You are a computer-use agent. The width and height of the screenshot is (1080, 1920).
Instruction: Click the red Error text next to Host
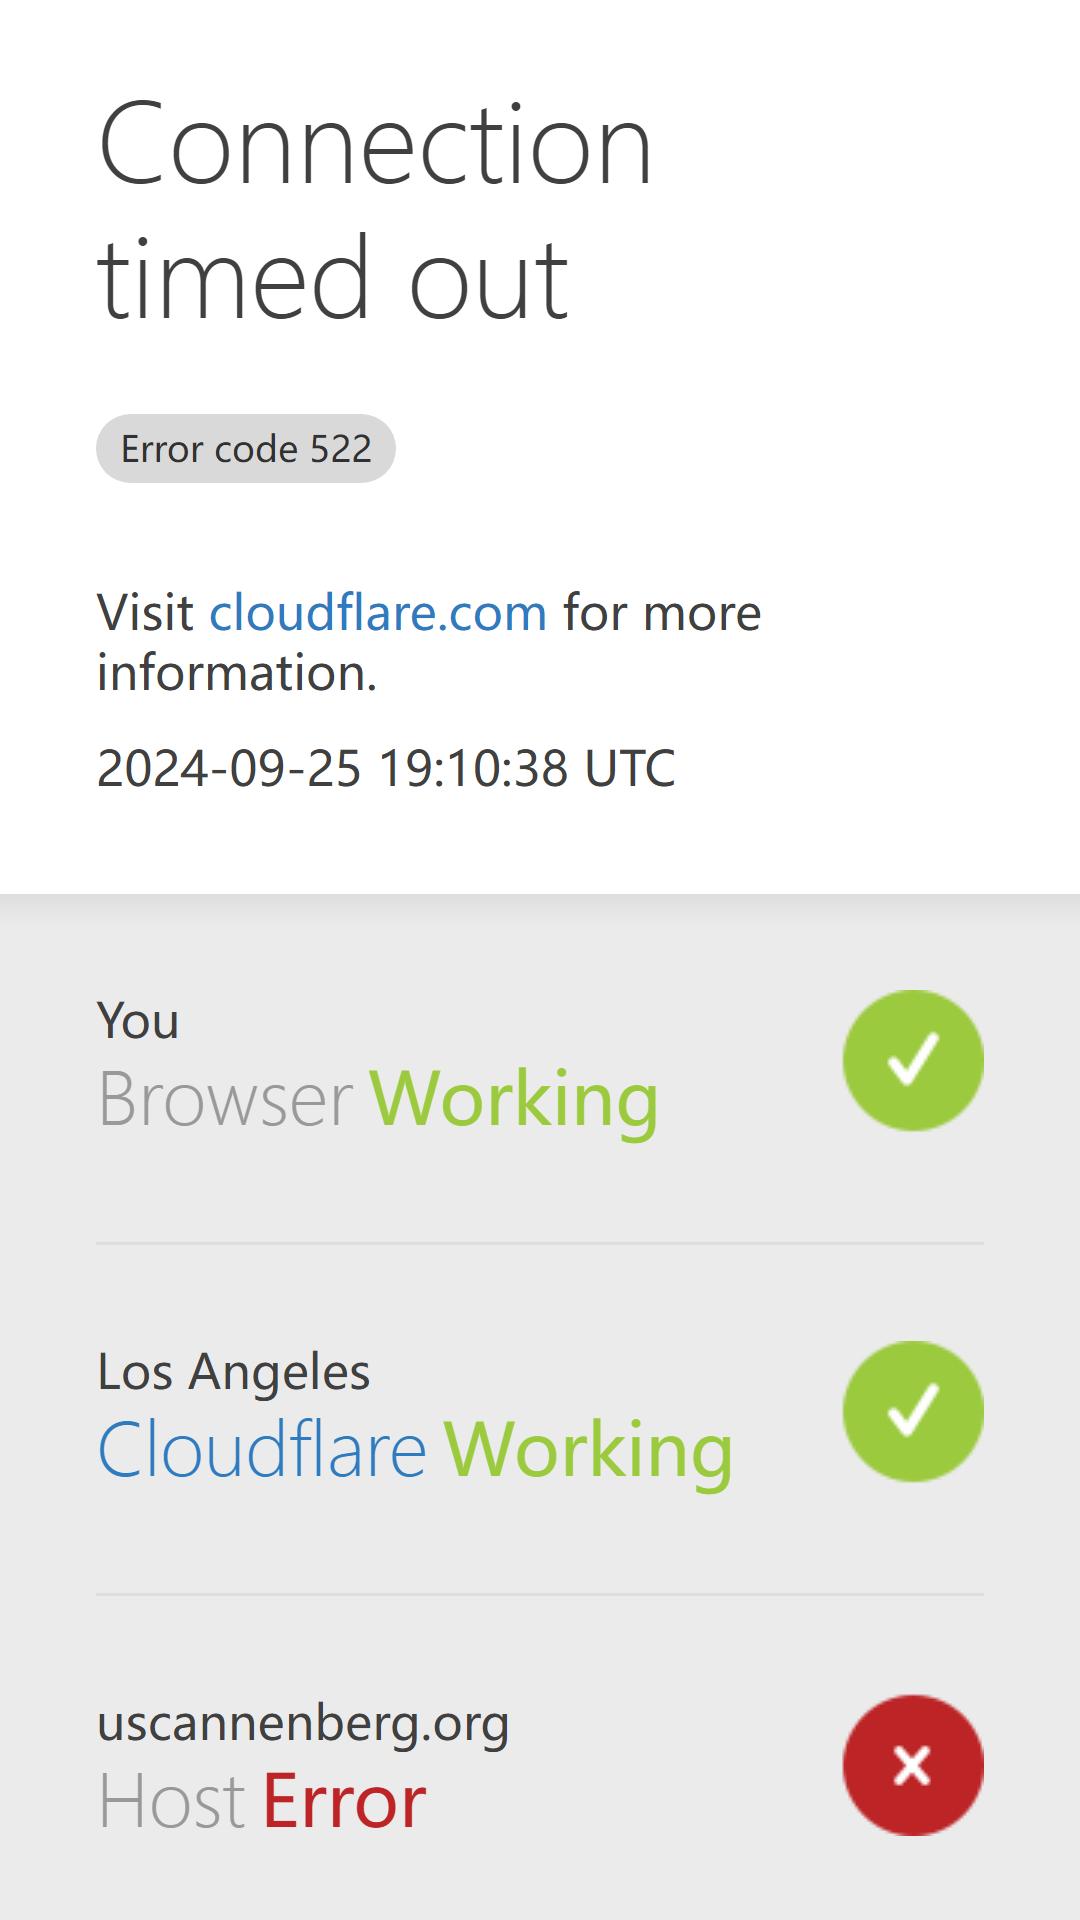(344, 1801)
